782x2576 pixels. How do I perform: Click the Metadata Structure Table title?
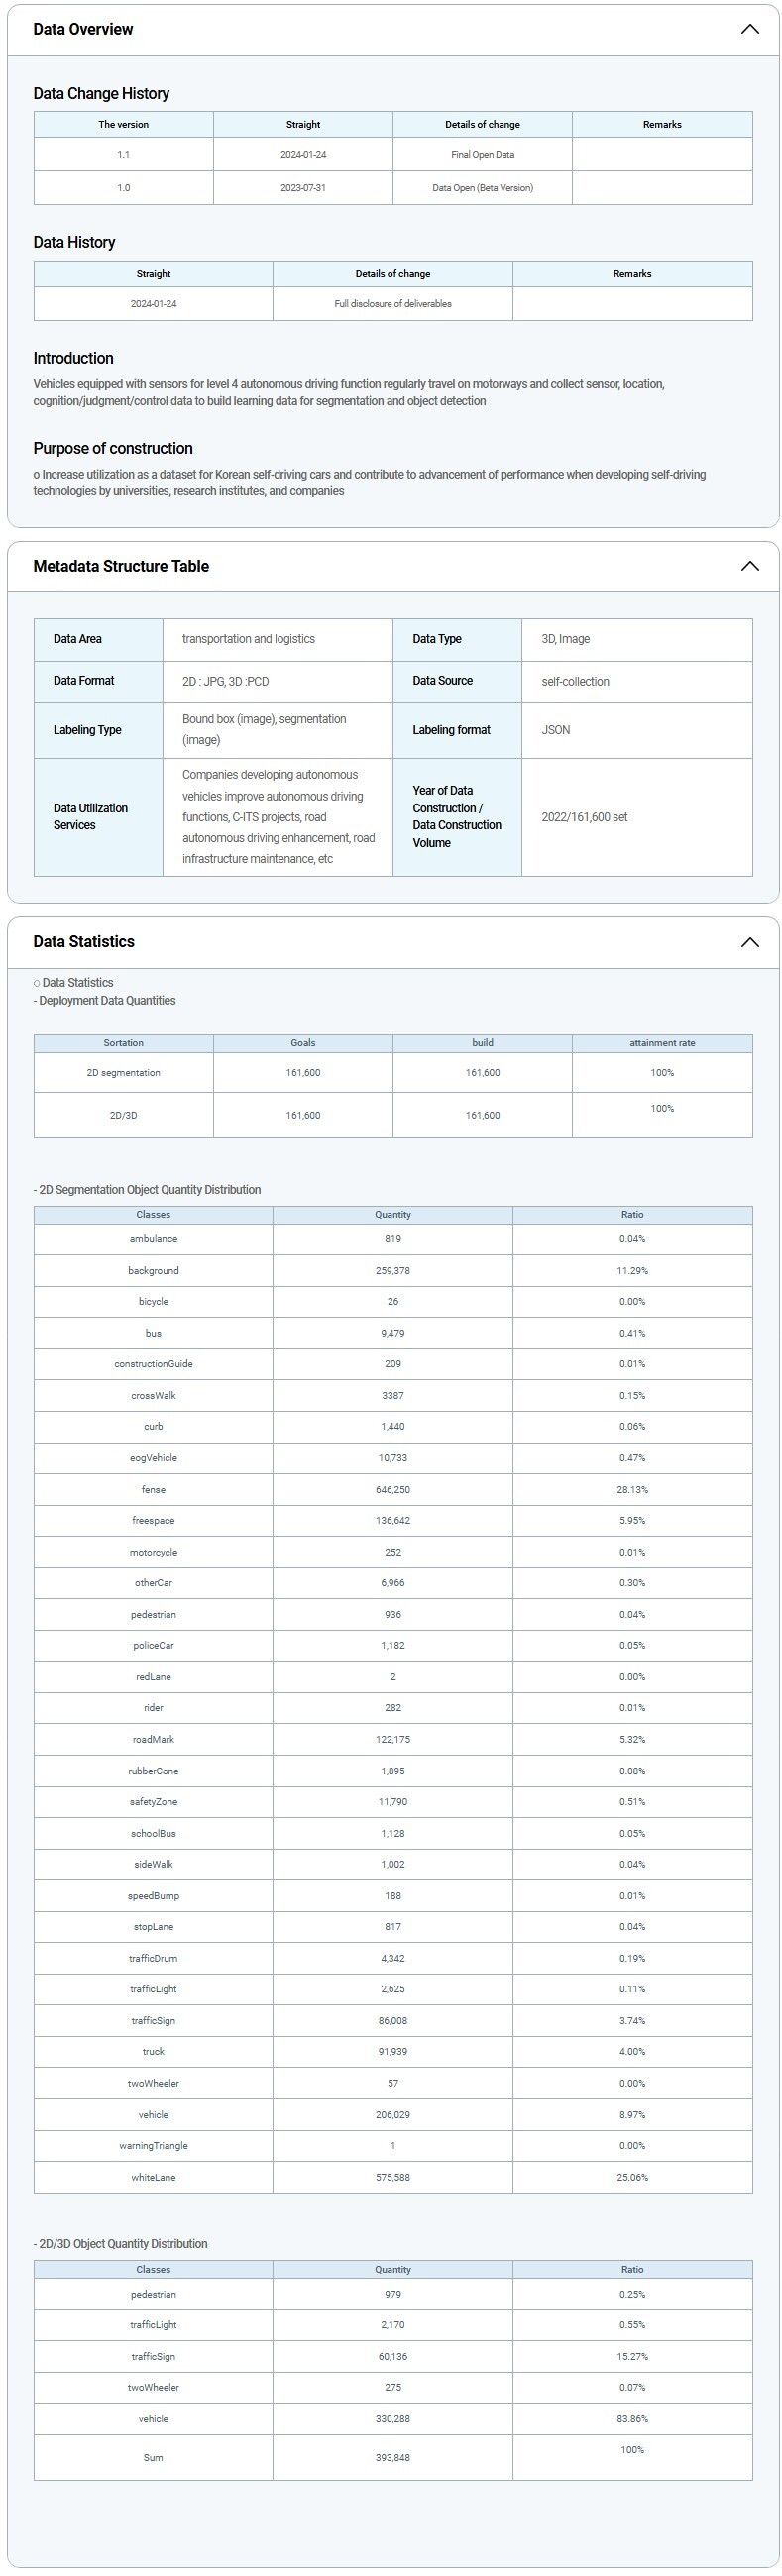(x=121, y=566)
